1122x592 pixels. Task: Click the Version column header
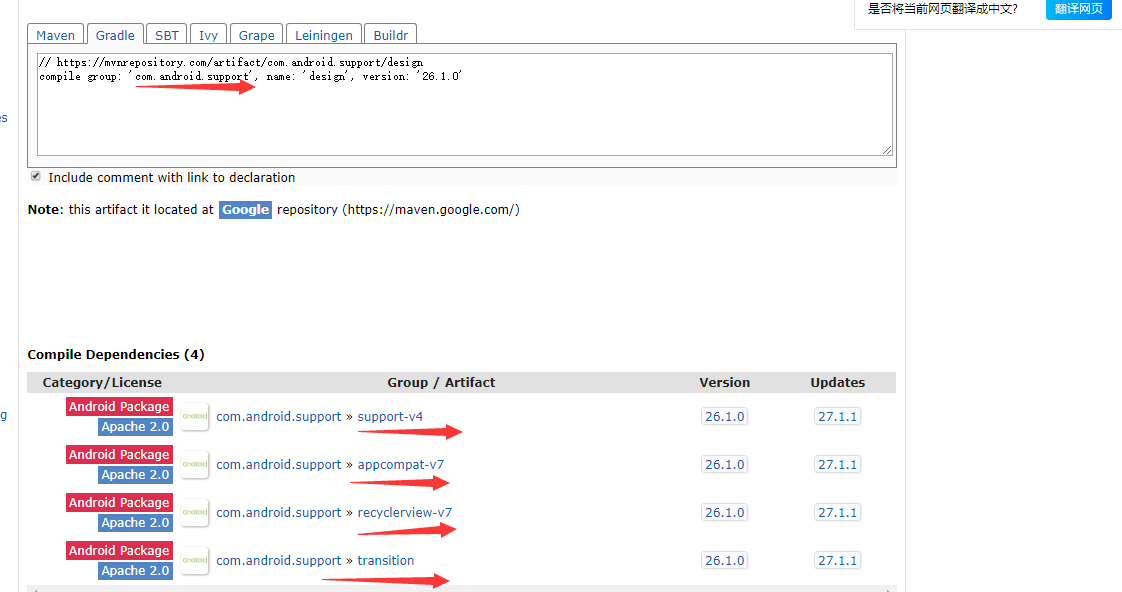coord(725,382)
